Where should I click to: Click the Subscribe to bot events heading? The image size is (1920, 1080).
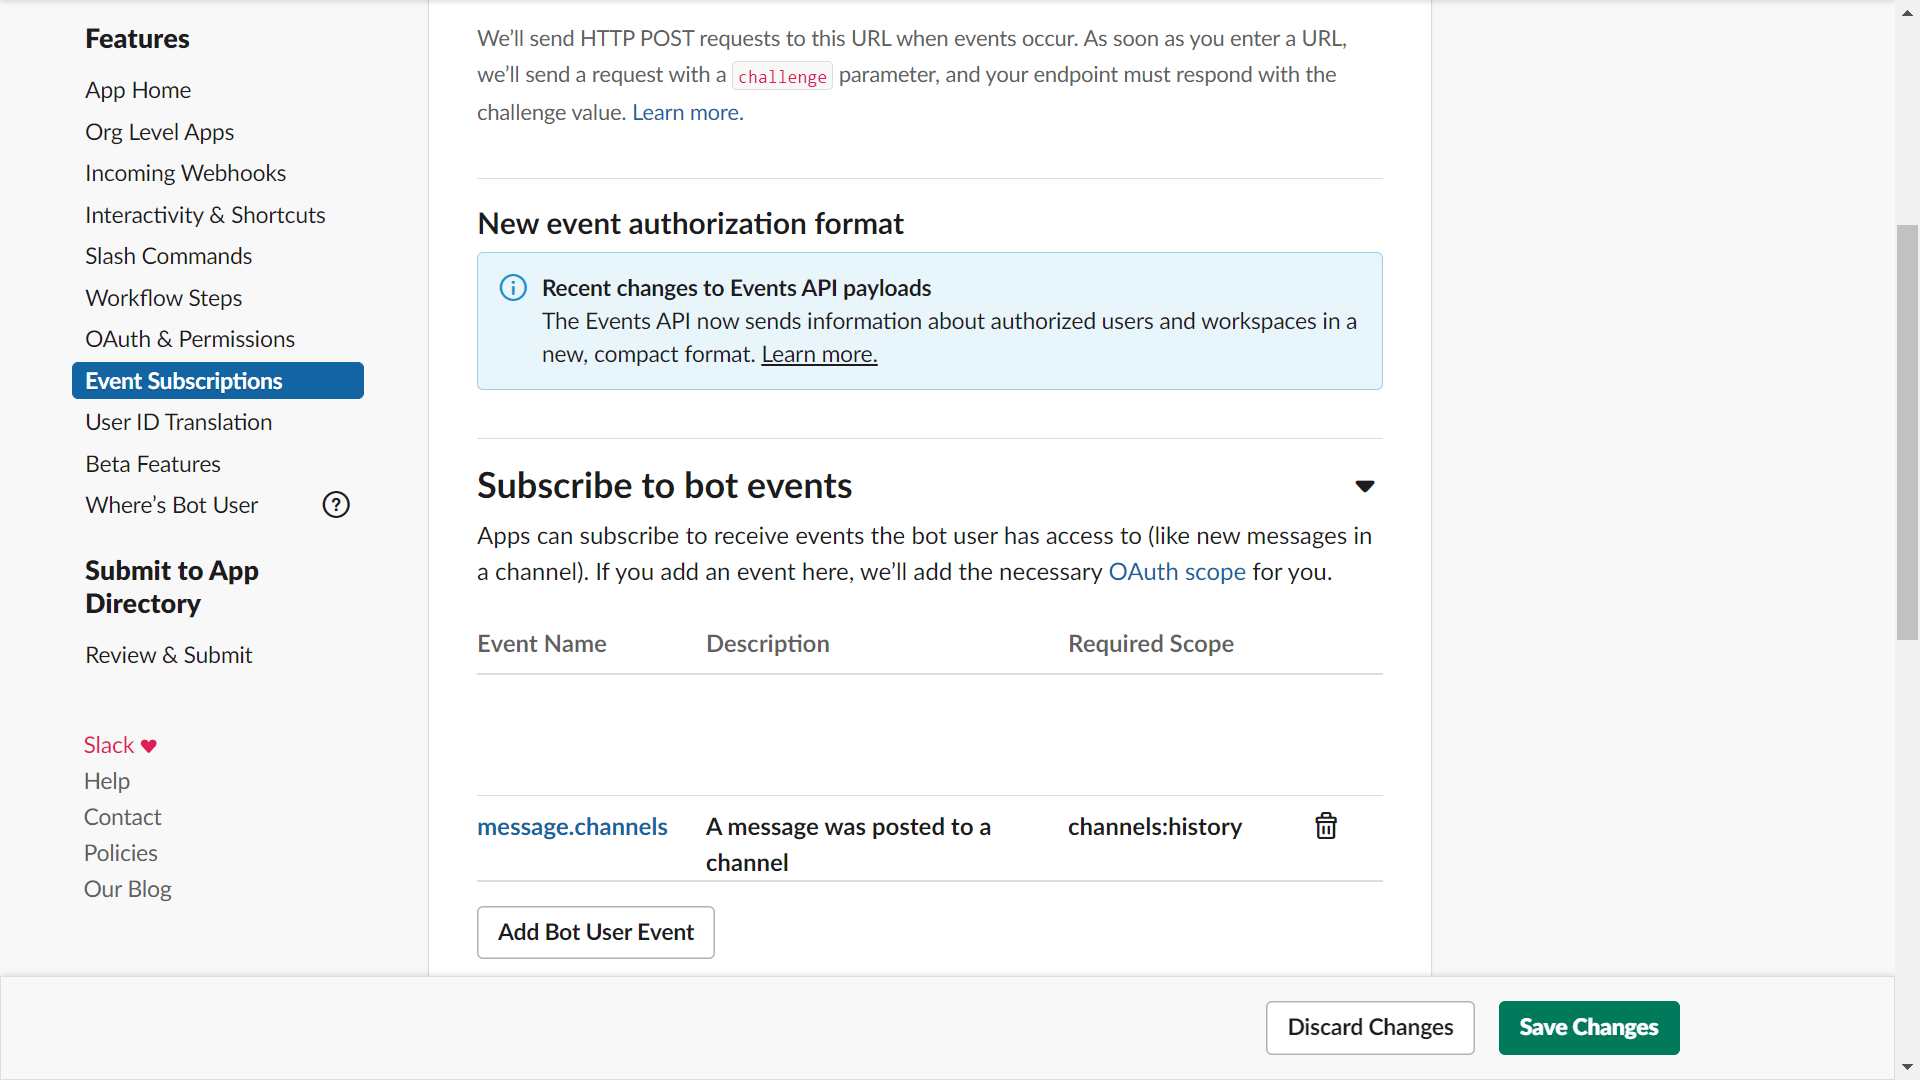(665, 486)
